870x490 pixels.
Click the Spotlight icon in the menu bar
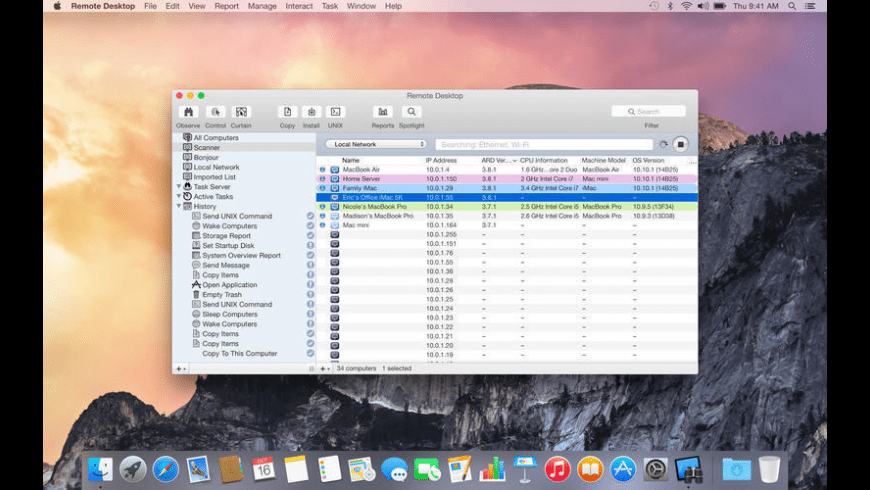coord(792,6)
